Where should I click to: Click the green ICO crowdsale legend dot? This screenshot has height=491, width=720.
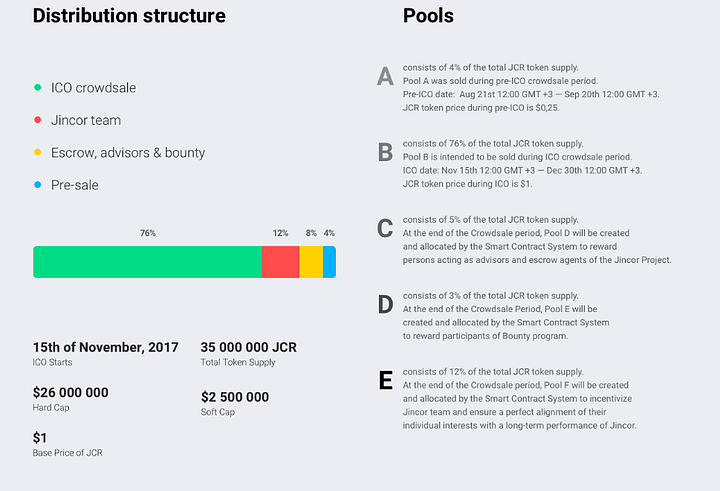coord(38,87)
